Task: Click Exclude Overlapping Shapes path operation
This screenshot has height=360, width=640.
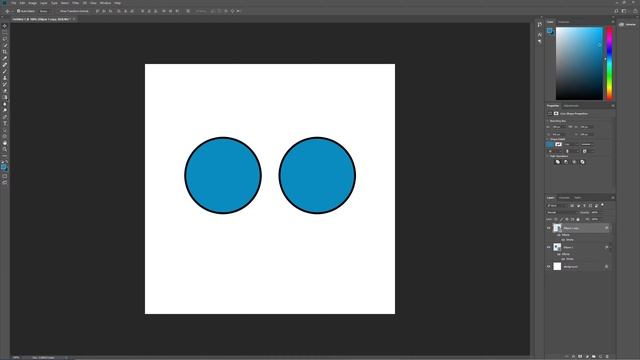Action: click(582, 162)
